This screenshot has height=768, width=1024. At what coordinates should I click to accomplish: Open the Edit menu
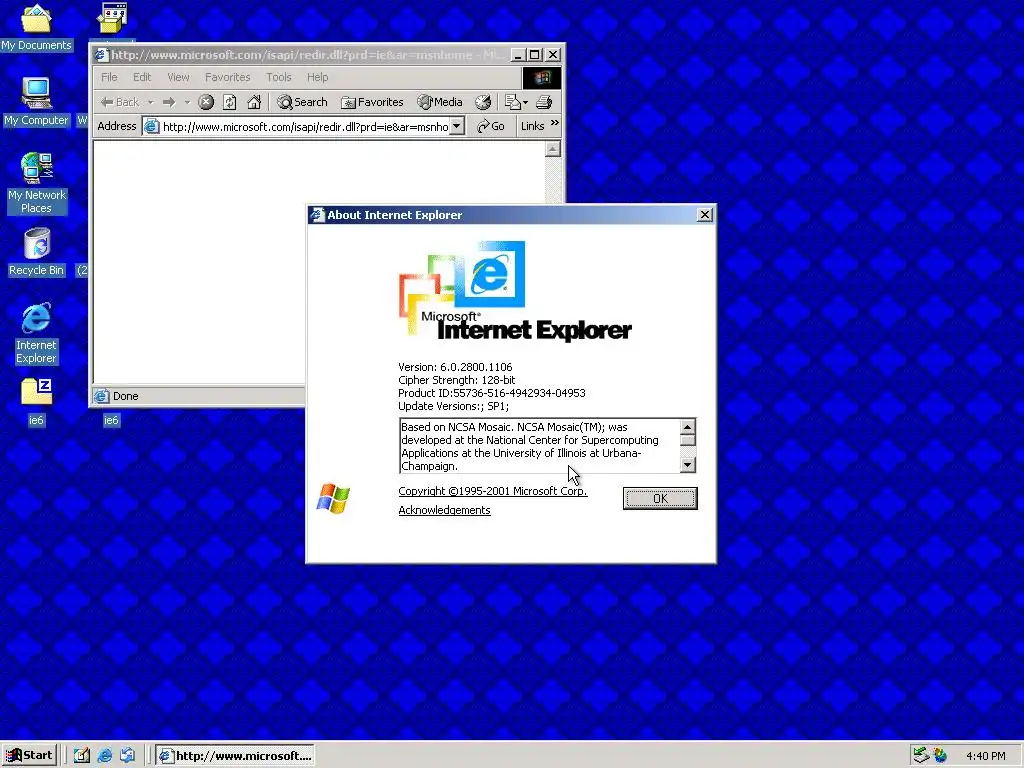142,77
